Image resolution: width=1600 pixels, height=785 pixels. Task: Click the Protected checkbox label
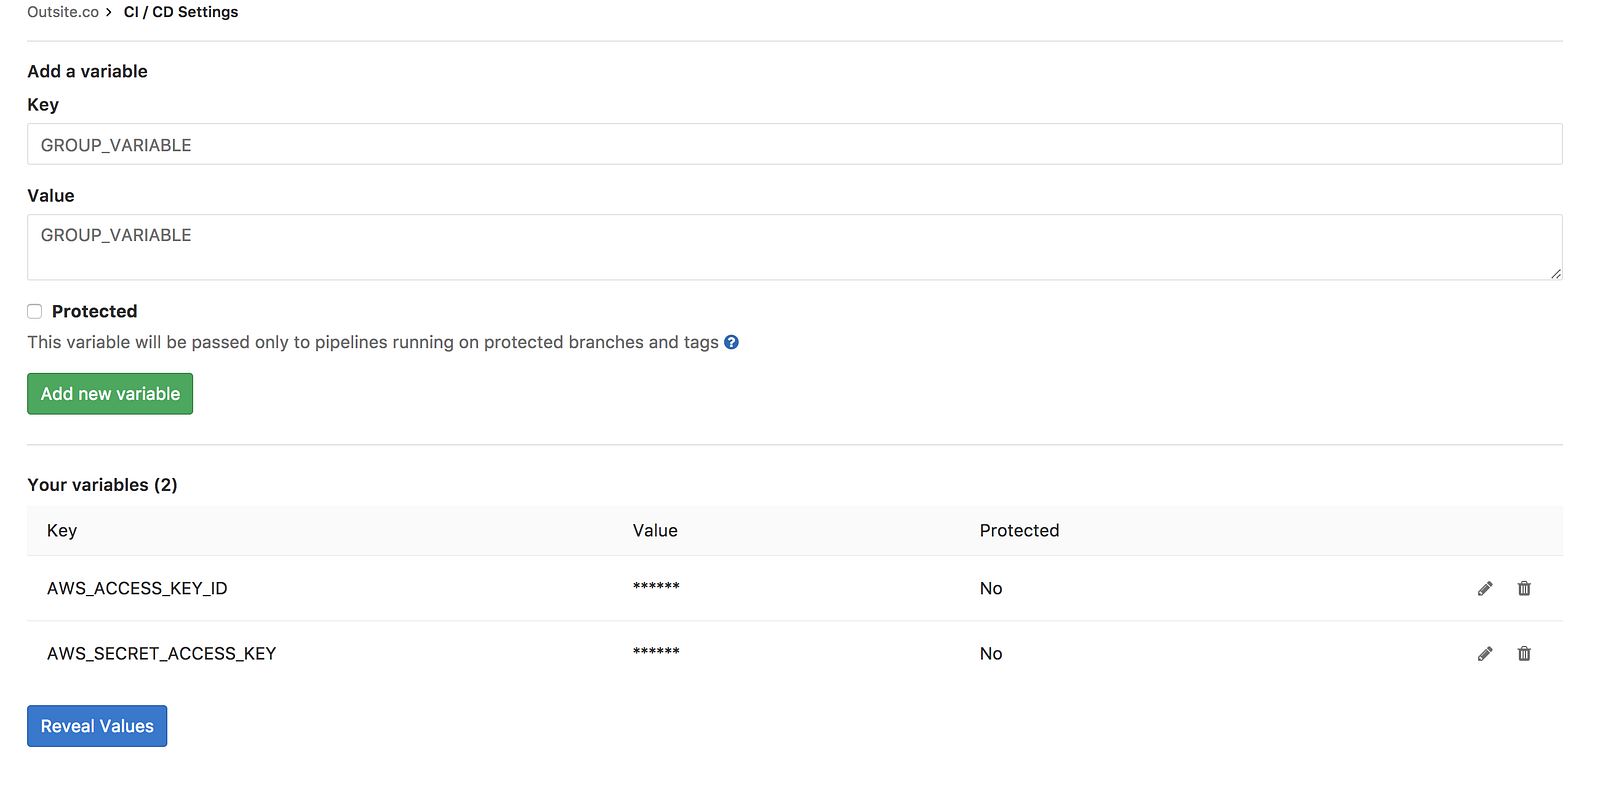pyautogui.click(x=94, y=311)
